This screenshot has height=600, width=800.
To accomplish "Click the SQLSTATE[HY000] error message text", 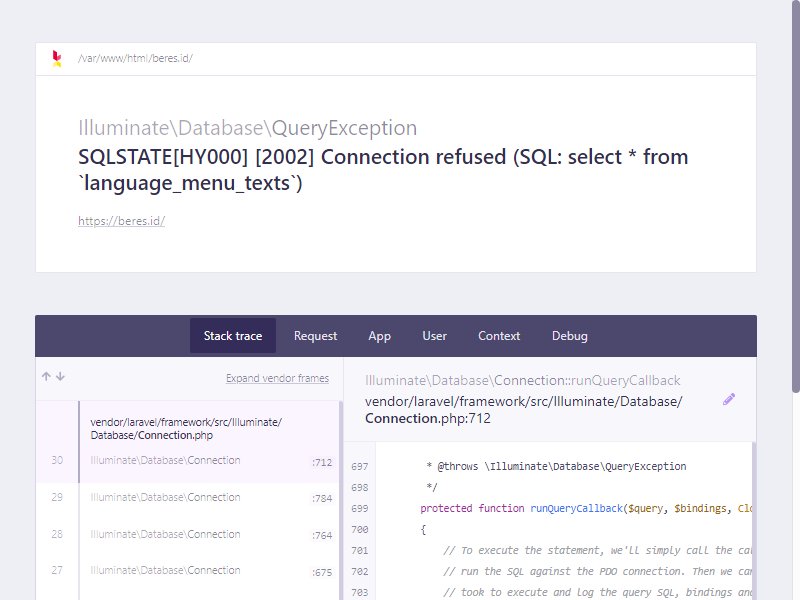I will tap(383, 169).
